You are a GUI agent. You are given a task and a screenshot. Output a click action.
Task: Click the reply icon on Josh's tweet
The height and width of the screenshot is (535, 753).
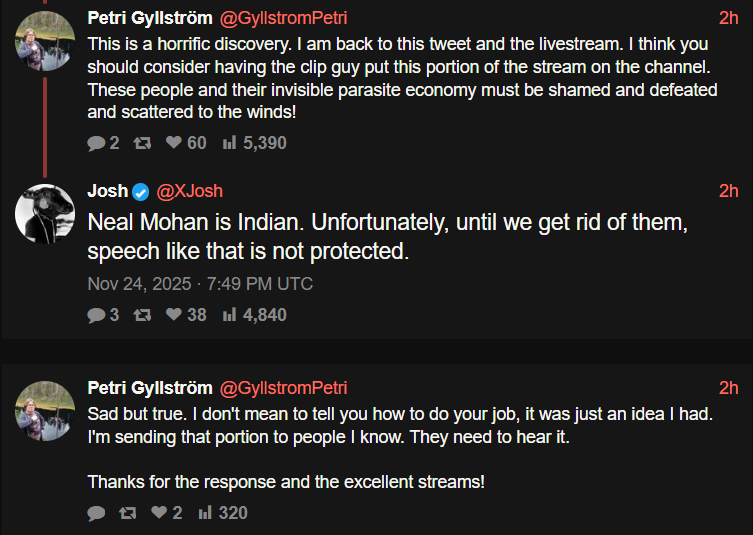(96, 315)
